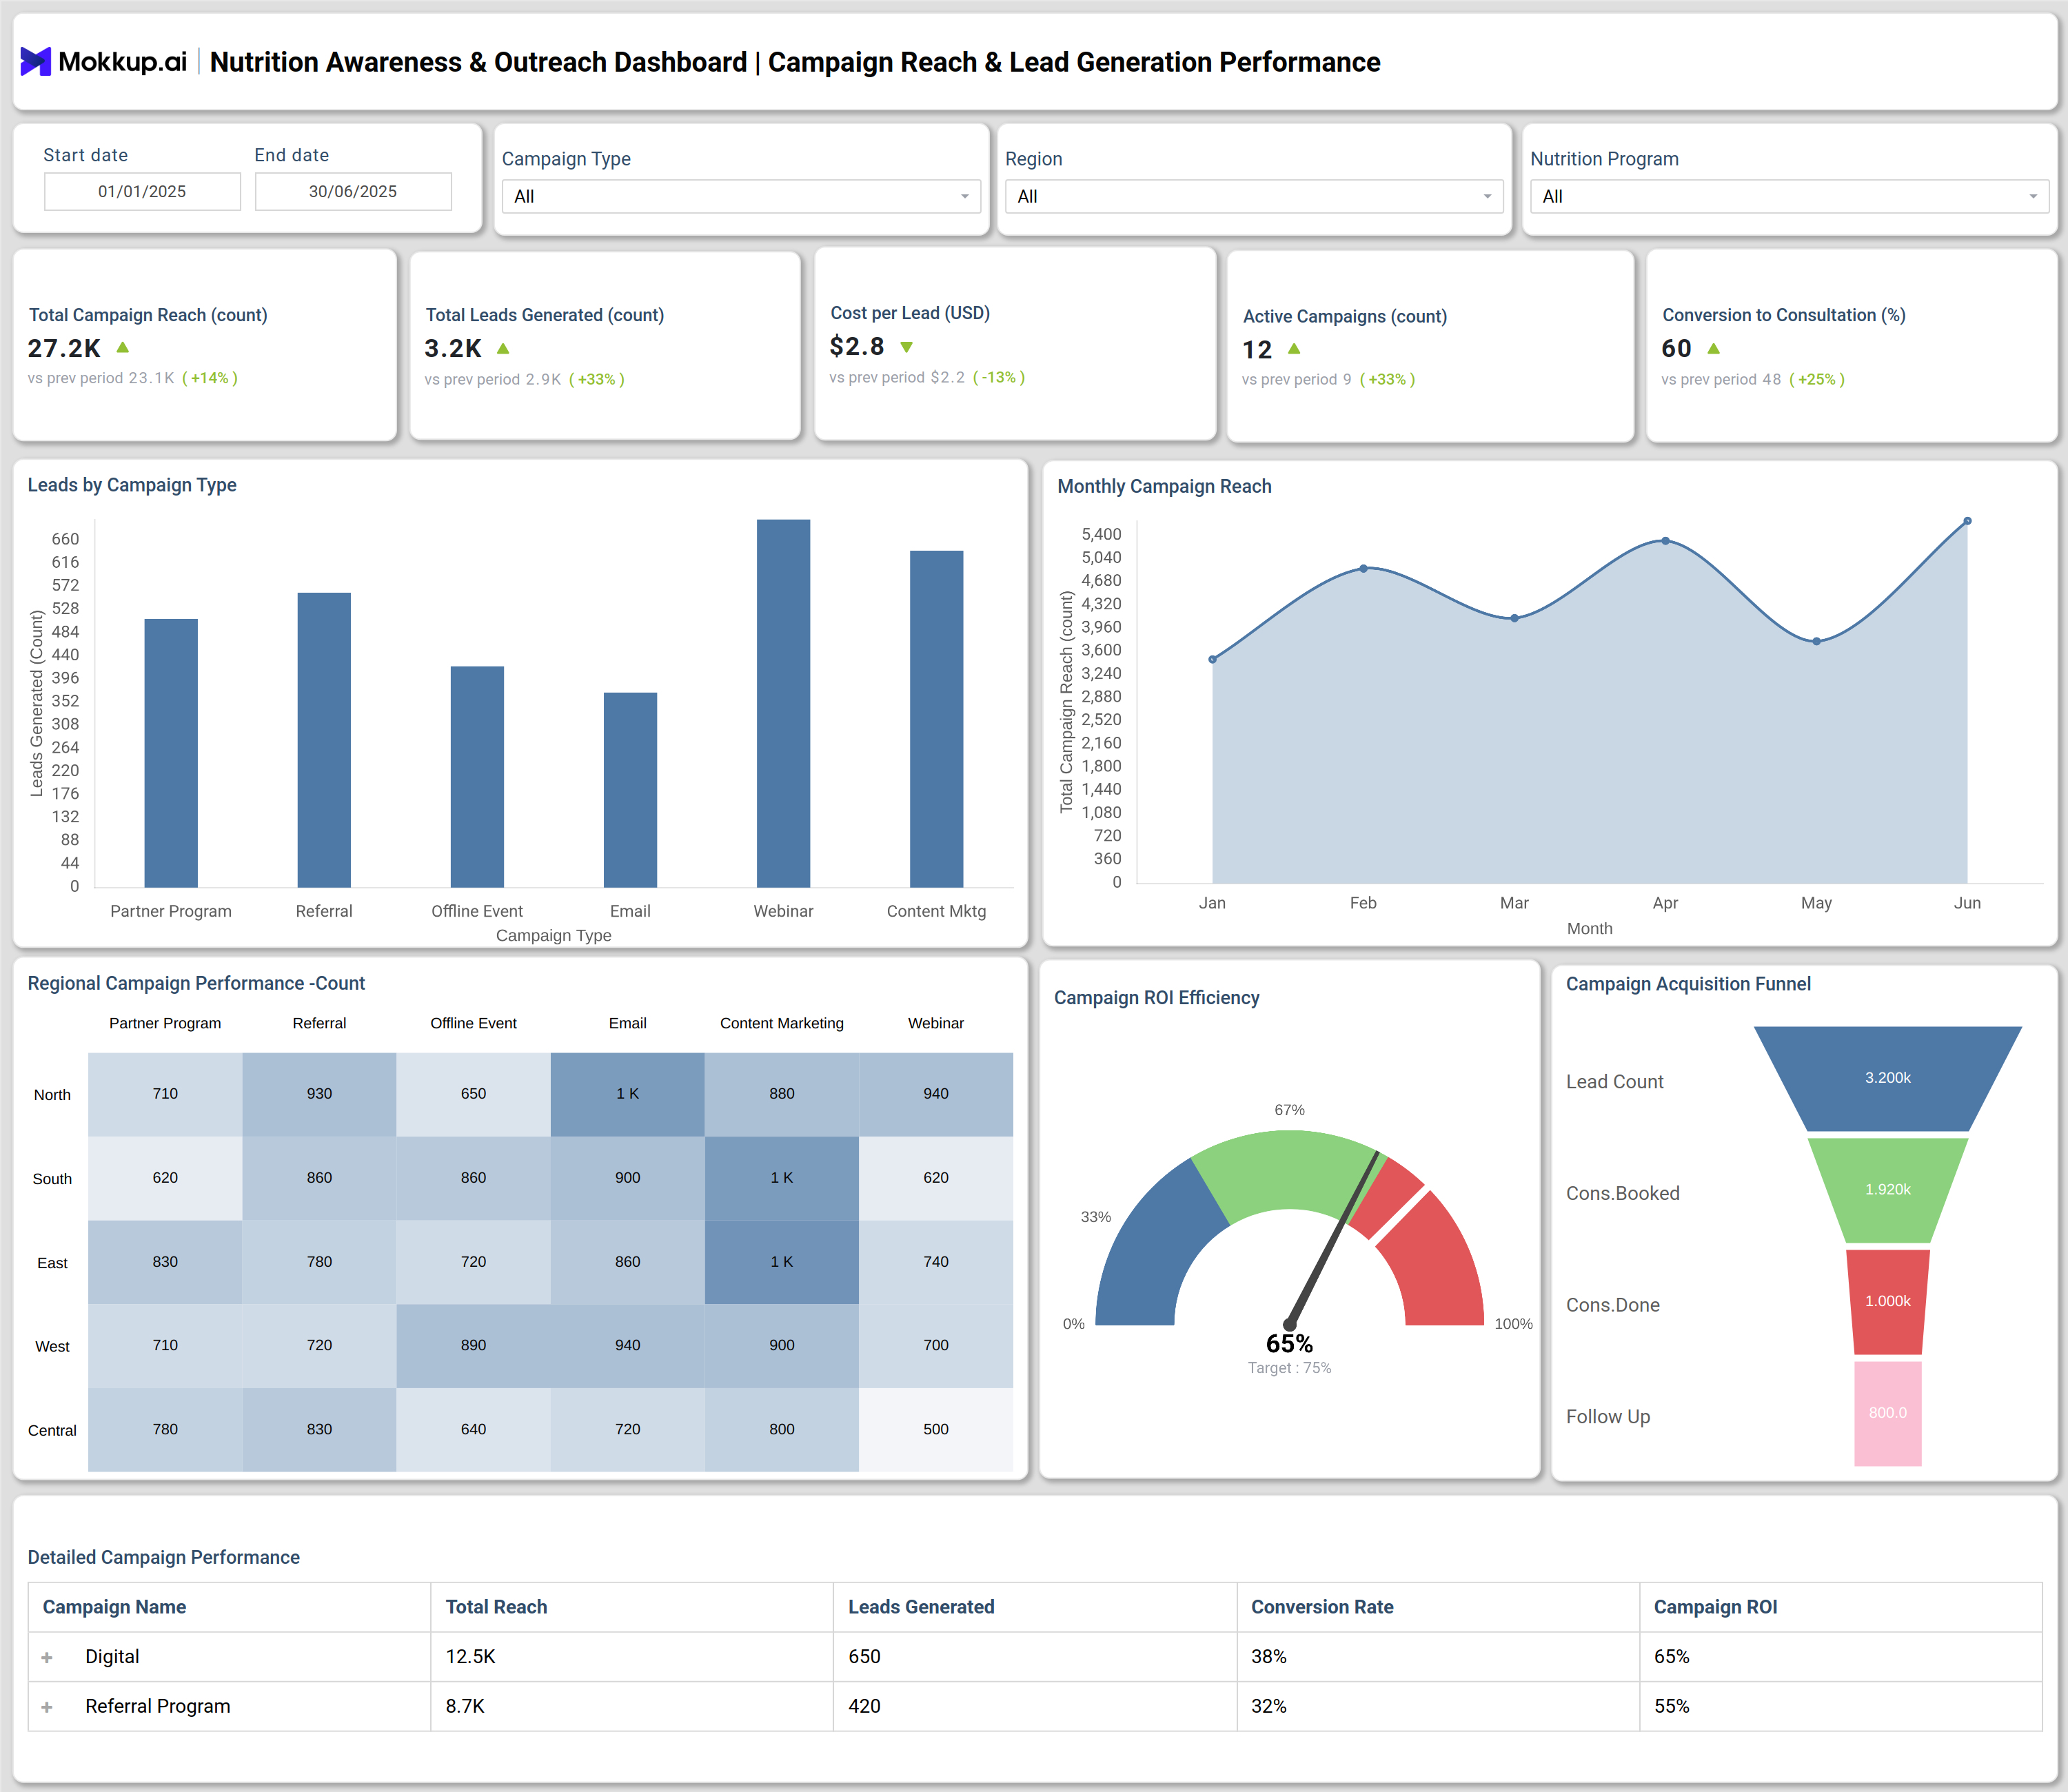Click the Jan data point on reach chart
The width and height of the screenshot is (2068, 1792).
(x=1212, y=659)
